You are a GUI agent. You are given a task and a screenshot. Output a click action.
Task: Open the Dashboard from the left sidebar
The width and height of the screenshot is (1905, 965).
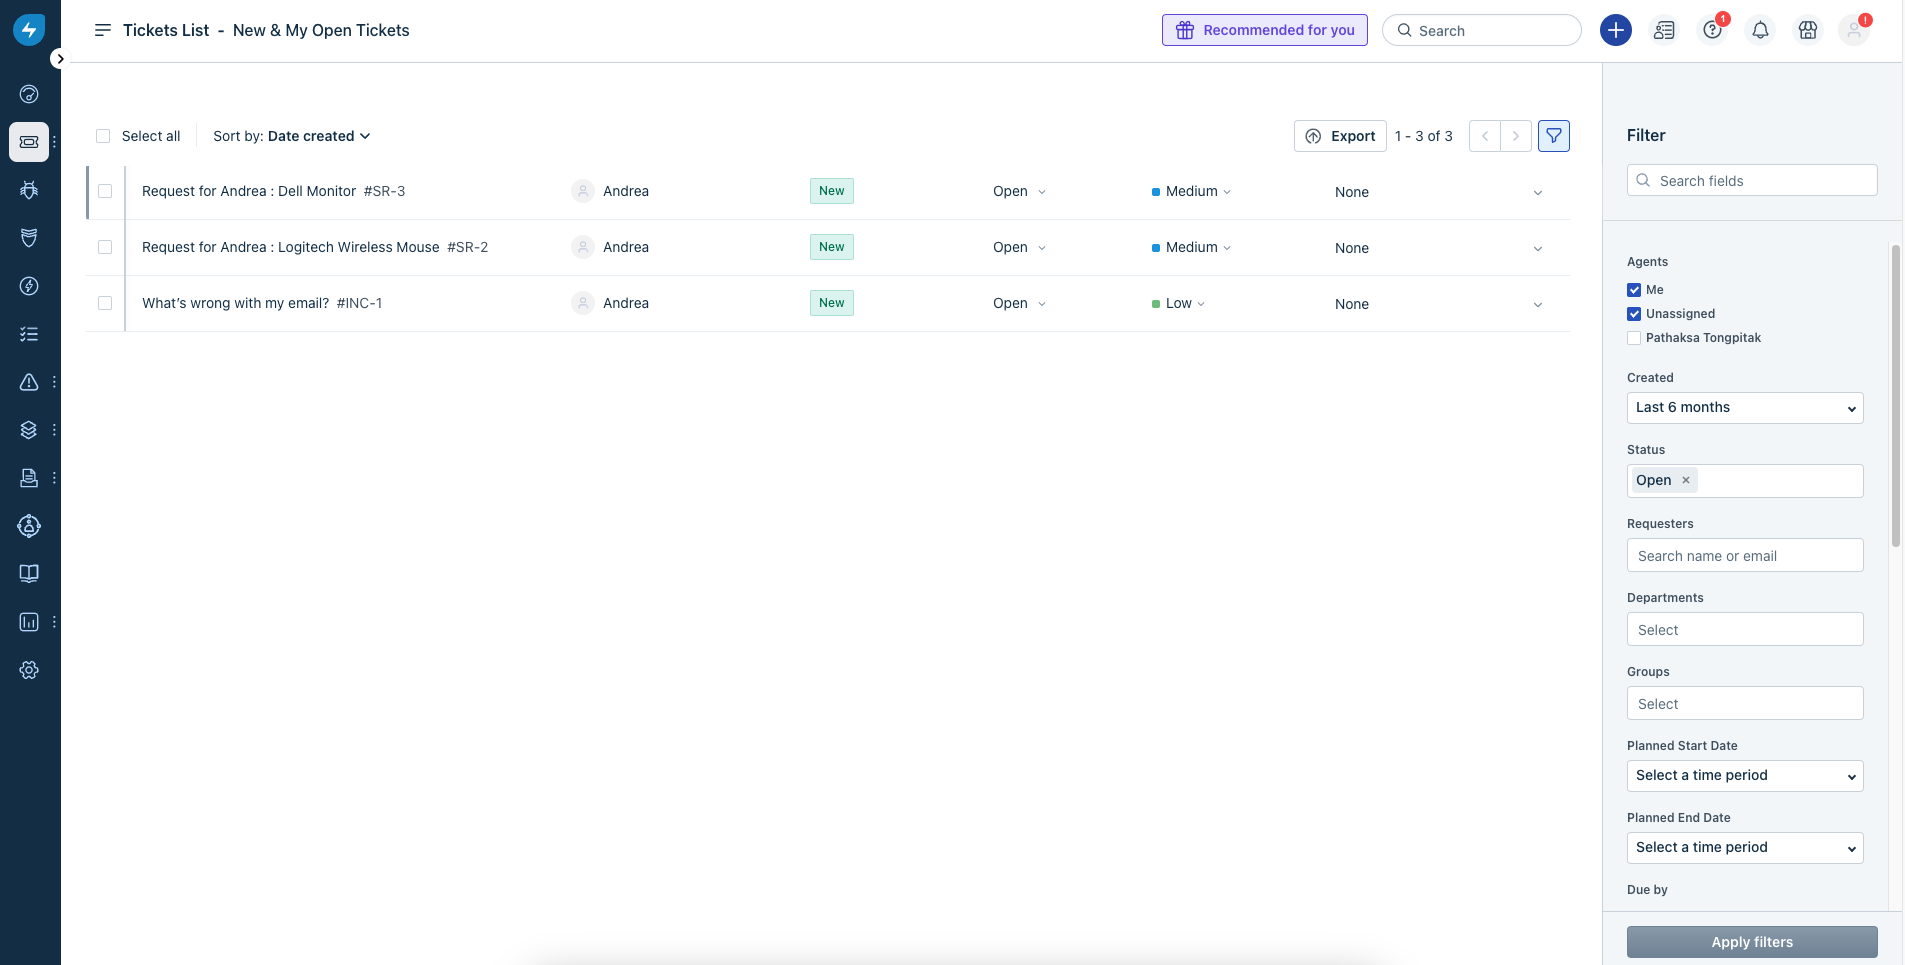(x=29, y=94)
